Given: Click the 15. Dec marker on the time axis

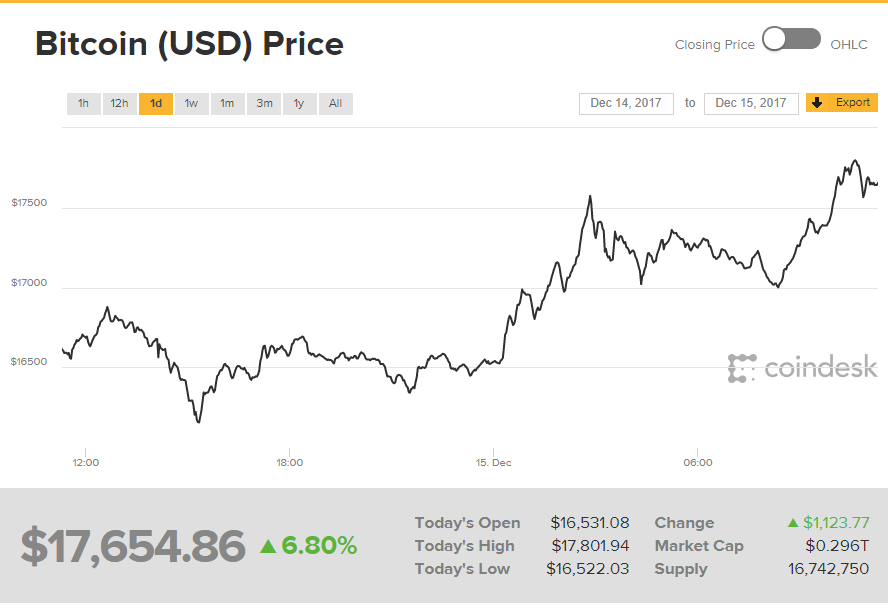Looking at the screenshot, I should click(x=493, y=463).
